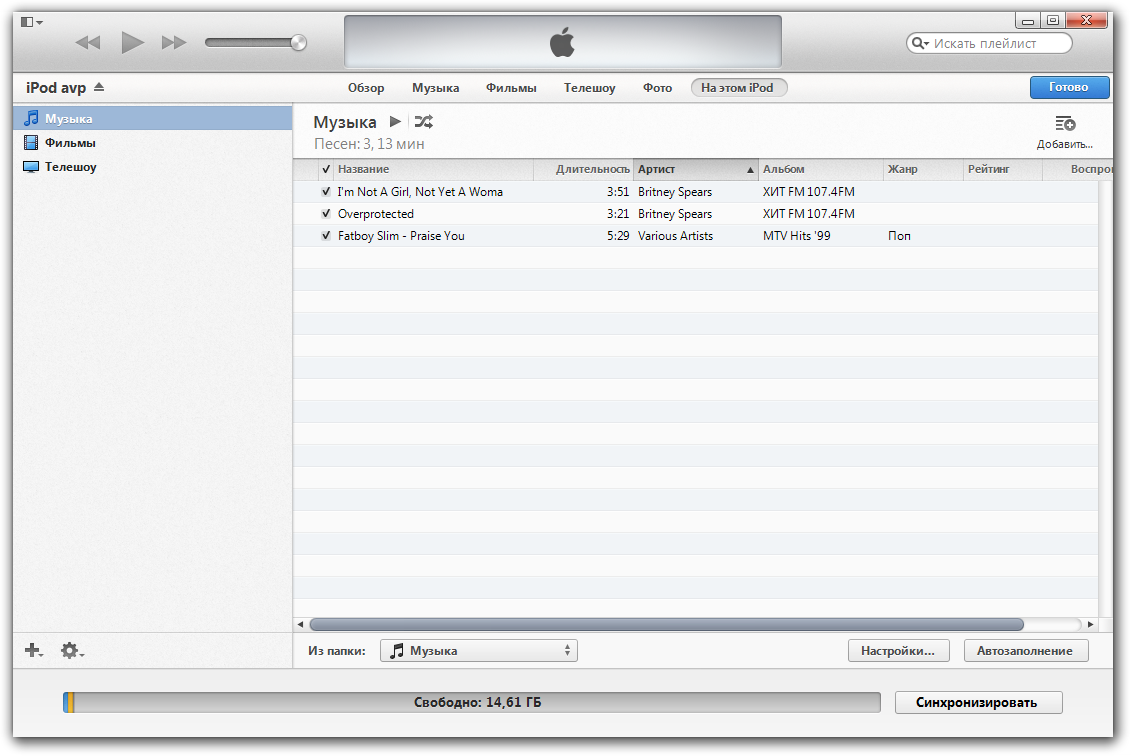Uncheck the Overprotected song checkbox
This screenshot has height=756, width=1131.
(x=326, y=214)
